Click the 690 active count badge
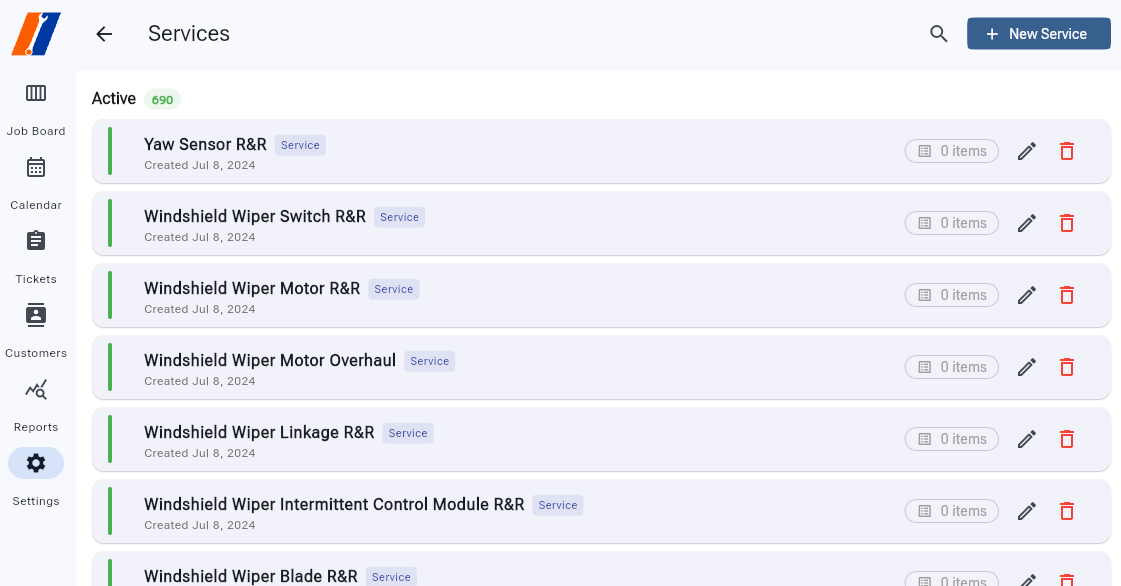This screenshot has height=586, width=1121. (163, 99)
